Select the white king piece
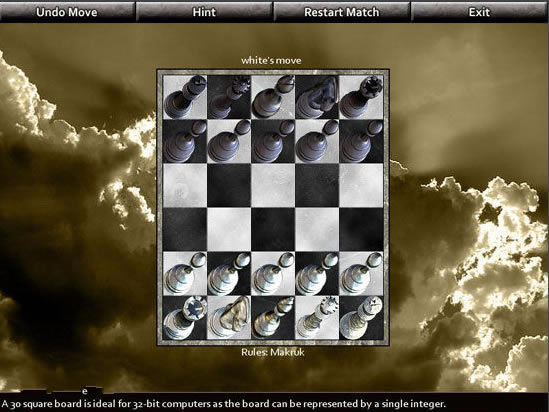The image size is (549, 412). tap(361, 318)
